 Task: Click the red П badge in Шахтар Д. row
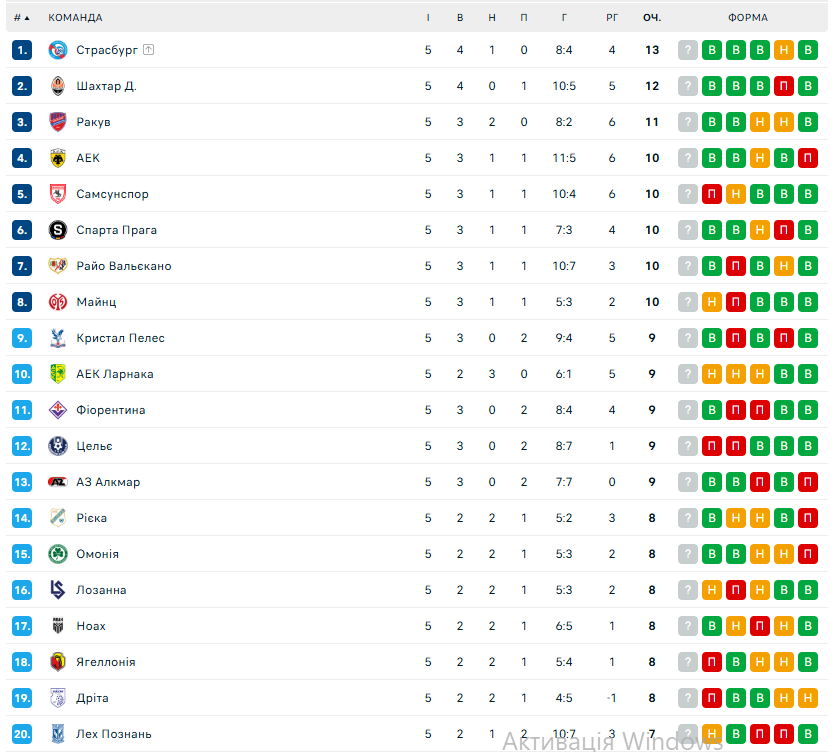[784, 86]
